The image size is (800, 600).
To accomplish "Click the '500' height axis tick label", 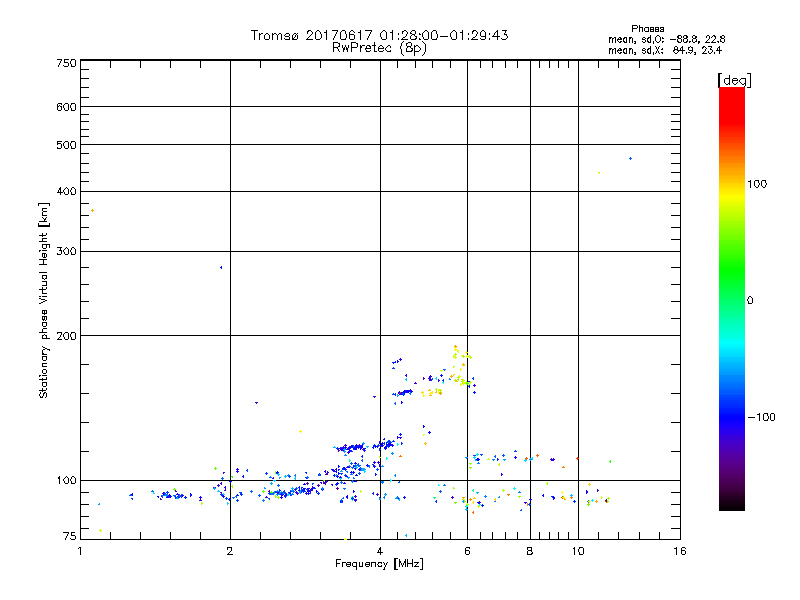I will pos(66,145).
